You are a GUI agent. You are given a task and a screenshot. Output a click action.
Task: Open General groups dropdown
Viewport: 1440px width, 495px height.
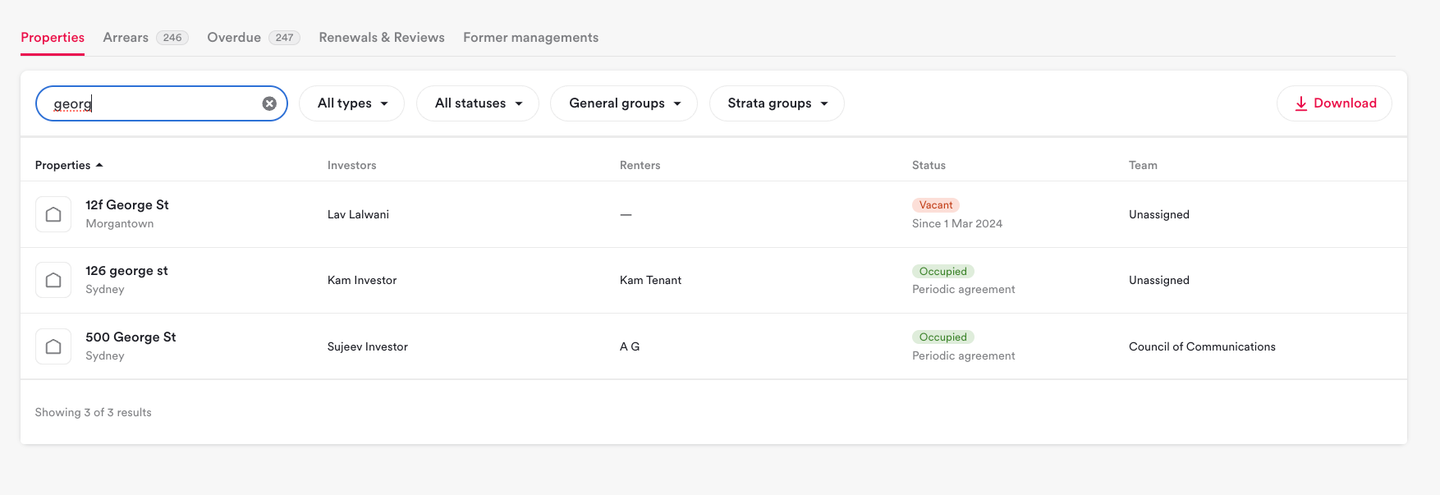pos(624,103)
